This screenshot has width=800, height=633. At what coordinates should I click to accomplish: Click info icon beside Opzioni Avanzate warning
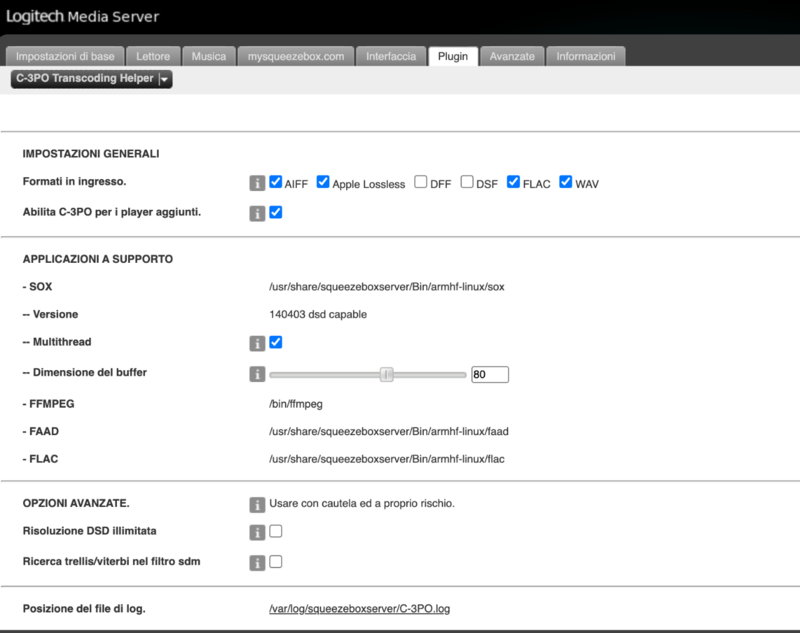[257, 503]
